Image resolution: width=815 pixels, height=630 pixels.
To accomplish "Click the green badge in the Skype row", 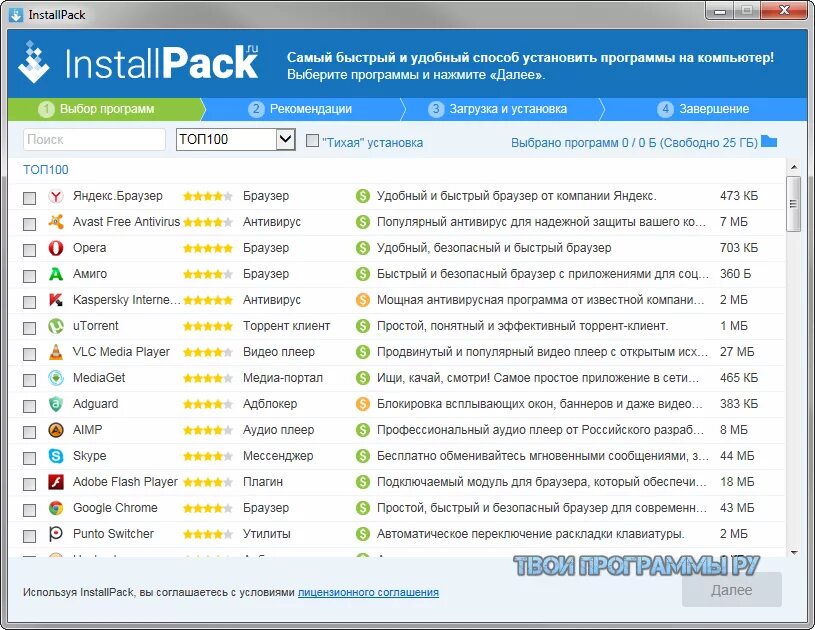I will click(x=363, y=456).
